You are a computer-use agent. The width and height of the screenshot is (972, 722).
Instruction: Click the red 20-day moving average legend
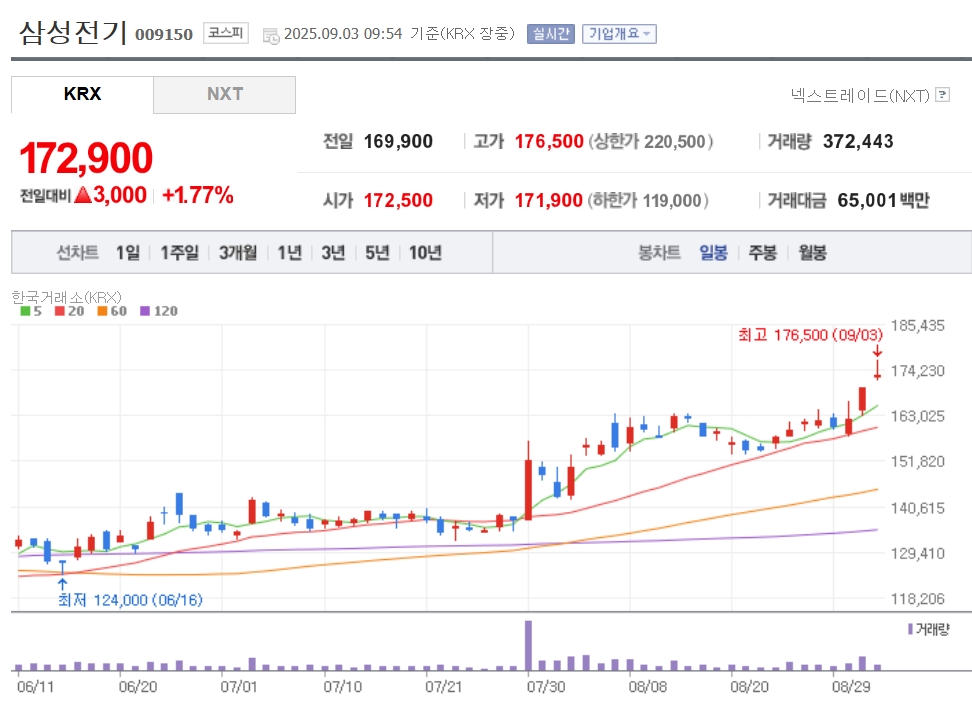69,311
